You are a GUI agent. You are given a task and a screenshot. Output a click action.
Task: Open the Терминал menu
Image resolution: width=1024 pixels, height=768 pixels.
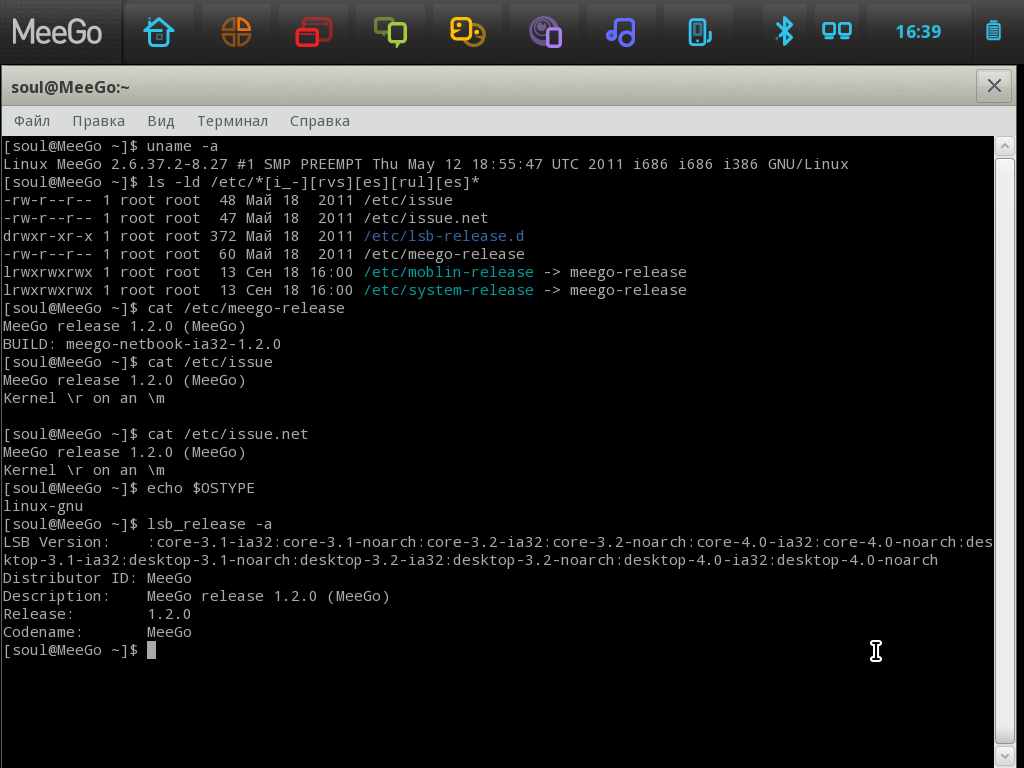(x=232, y=121)
